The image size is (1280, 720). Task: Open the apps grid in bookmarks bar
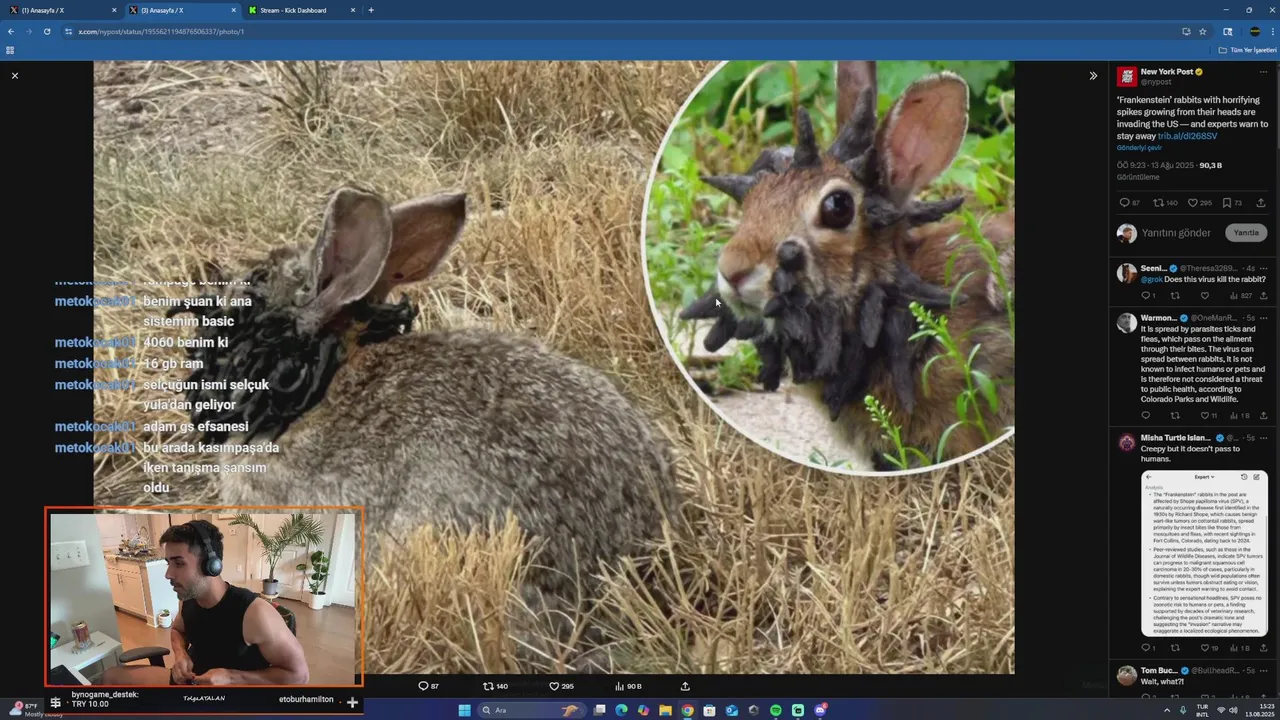click(10, 49)
